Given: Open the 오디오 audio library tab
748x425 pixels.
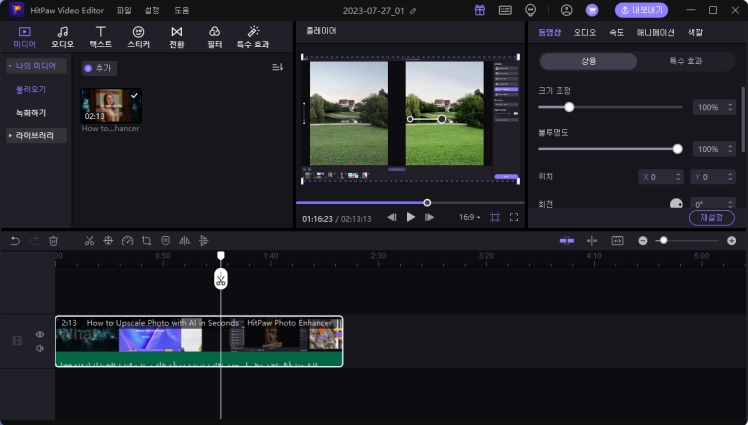Looking at the screenshot, I should click(62, 37).
